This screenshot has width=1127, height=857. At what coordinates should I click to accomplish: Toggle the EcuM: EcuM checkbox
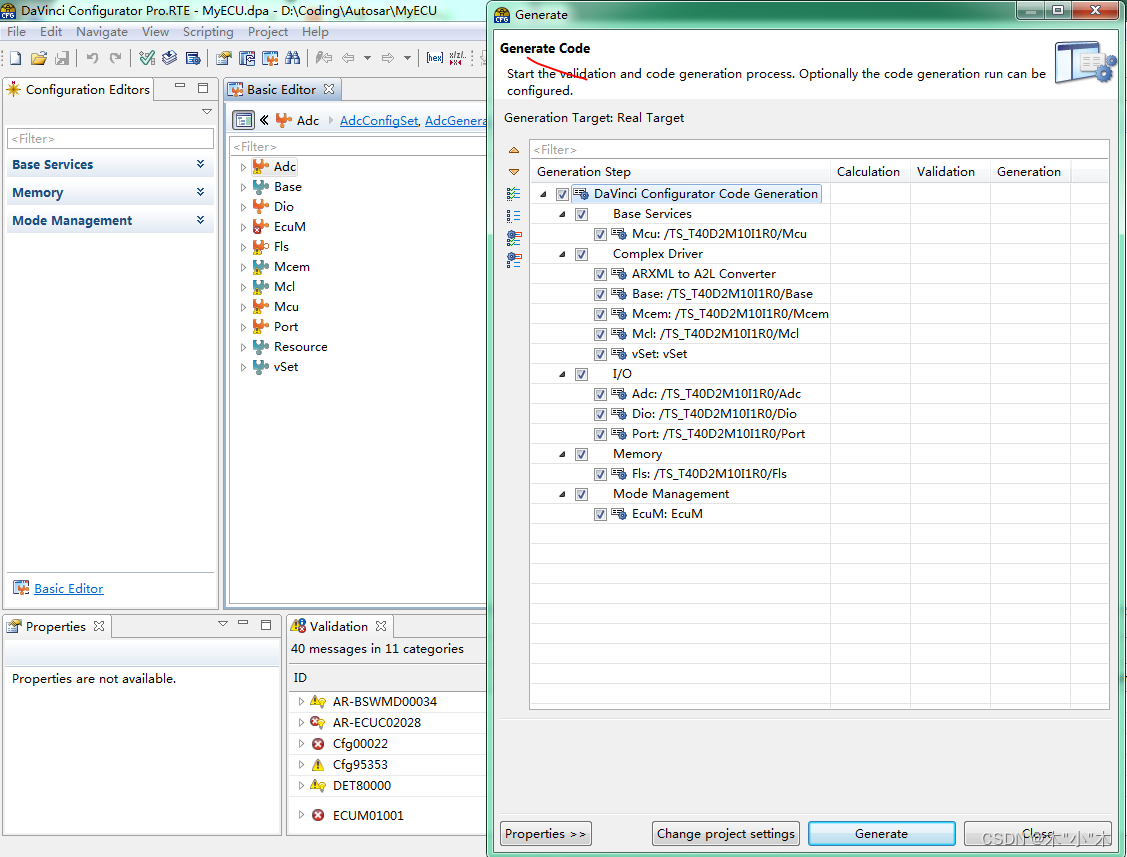[600, 514]
